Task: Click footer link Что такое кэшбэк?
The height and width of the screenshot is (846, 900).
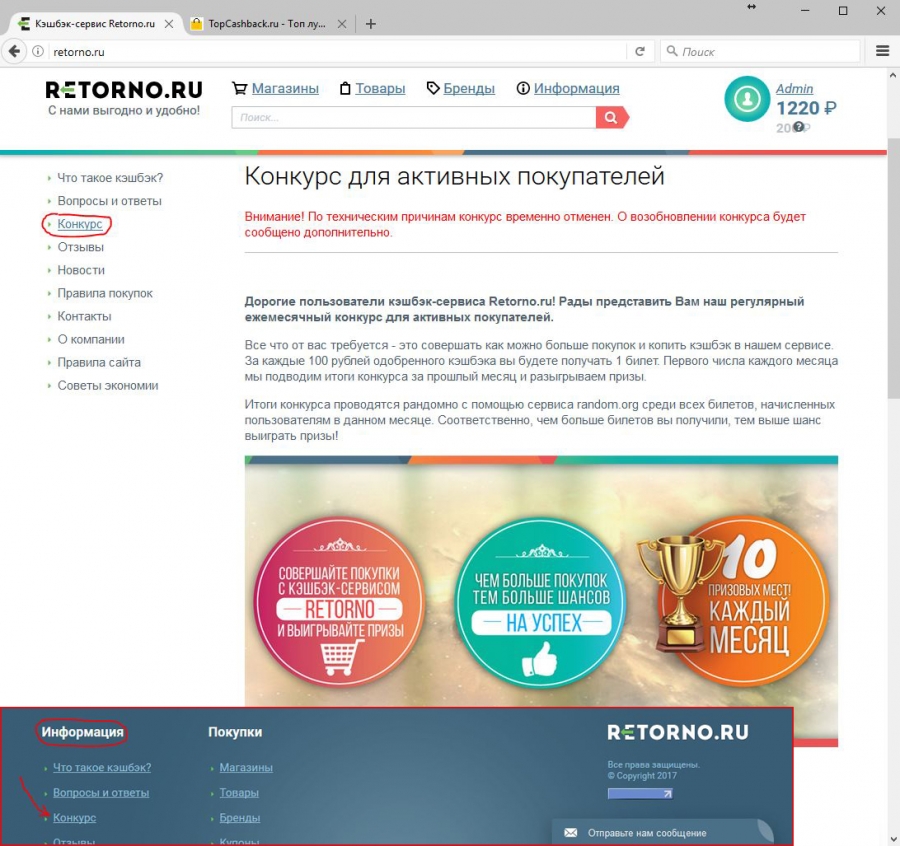Action: click(x=102, y=767)
